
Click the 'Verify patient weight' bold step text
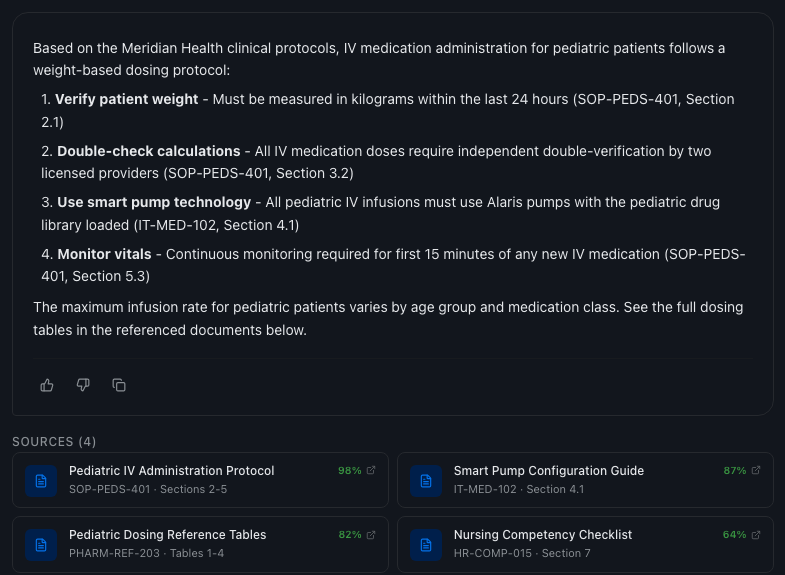pos(128,100)
